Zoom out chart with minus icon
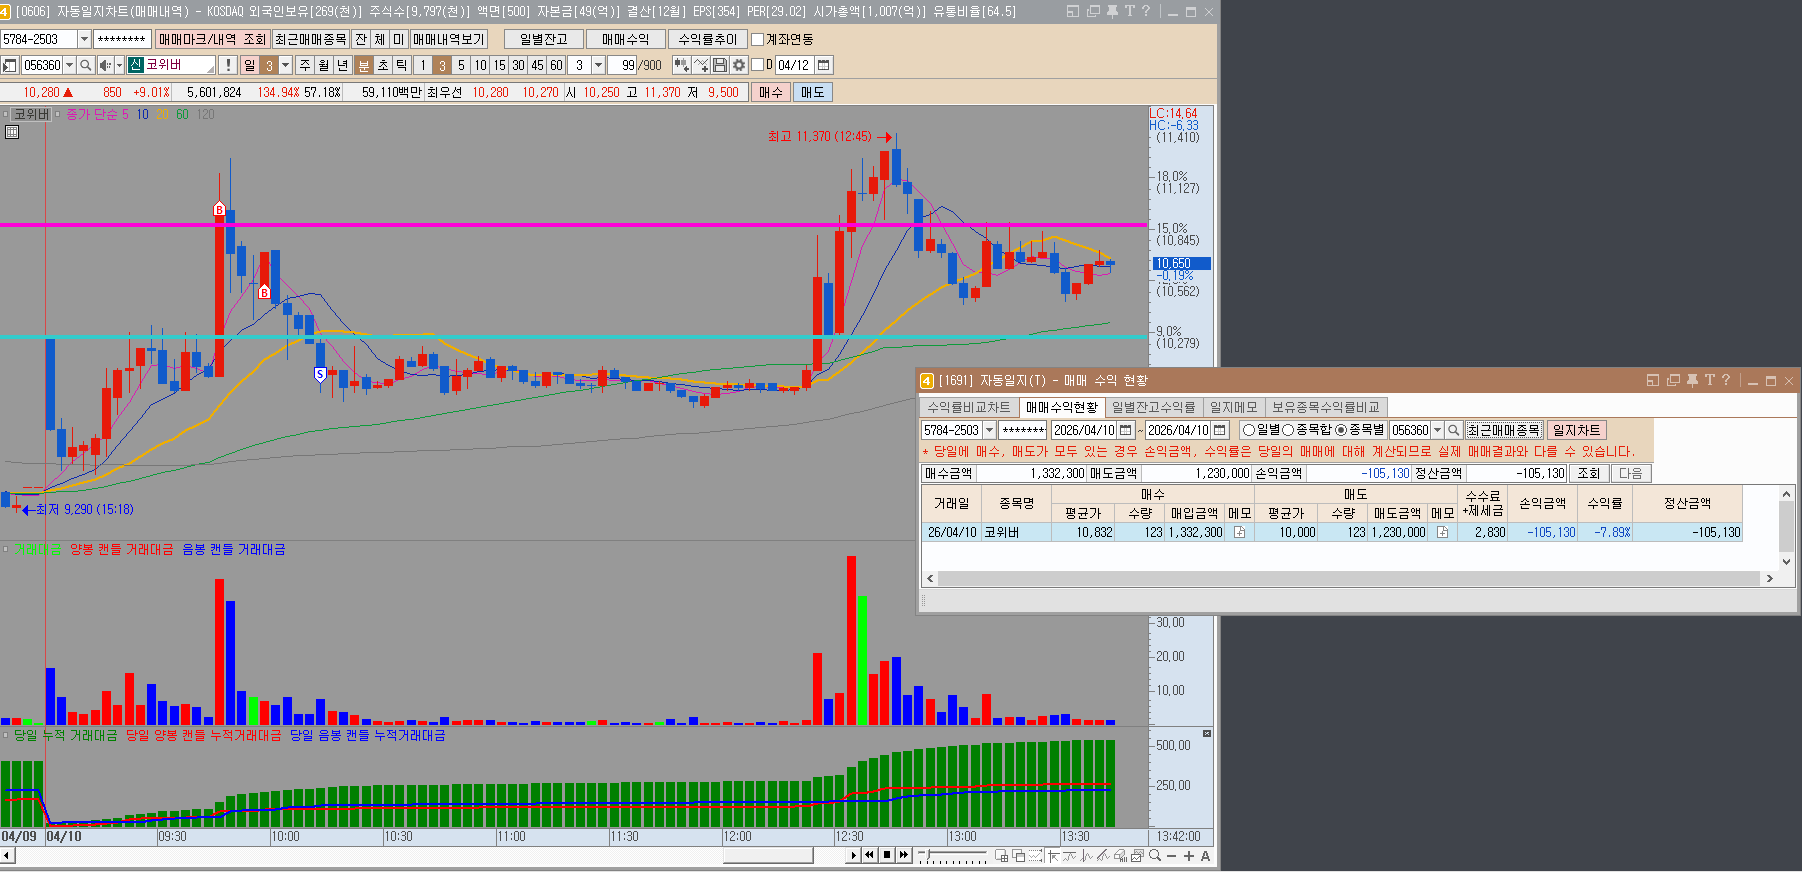Image resolution: width=1802 pixels, height=872 pixels. (x=1172, y=856)
